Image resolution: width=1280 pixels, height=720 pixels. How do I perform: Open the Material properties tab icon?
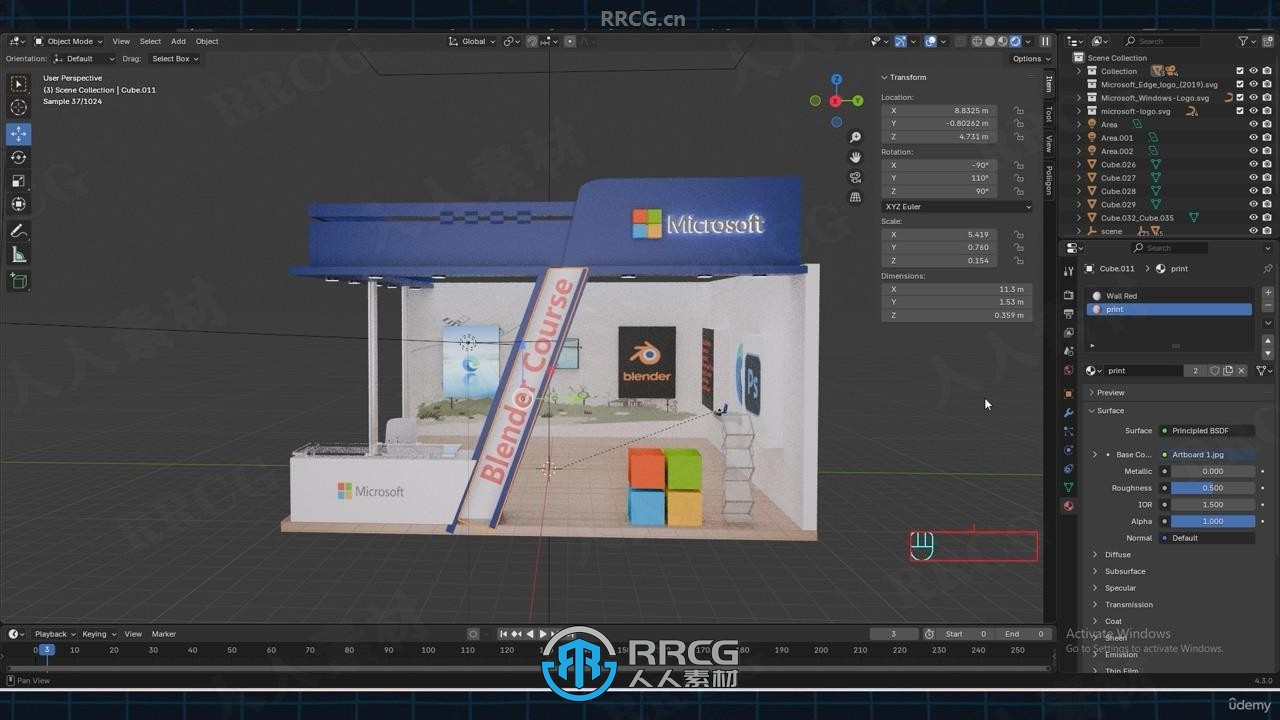[1069, 506]
